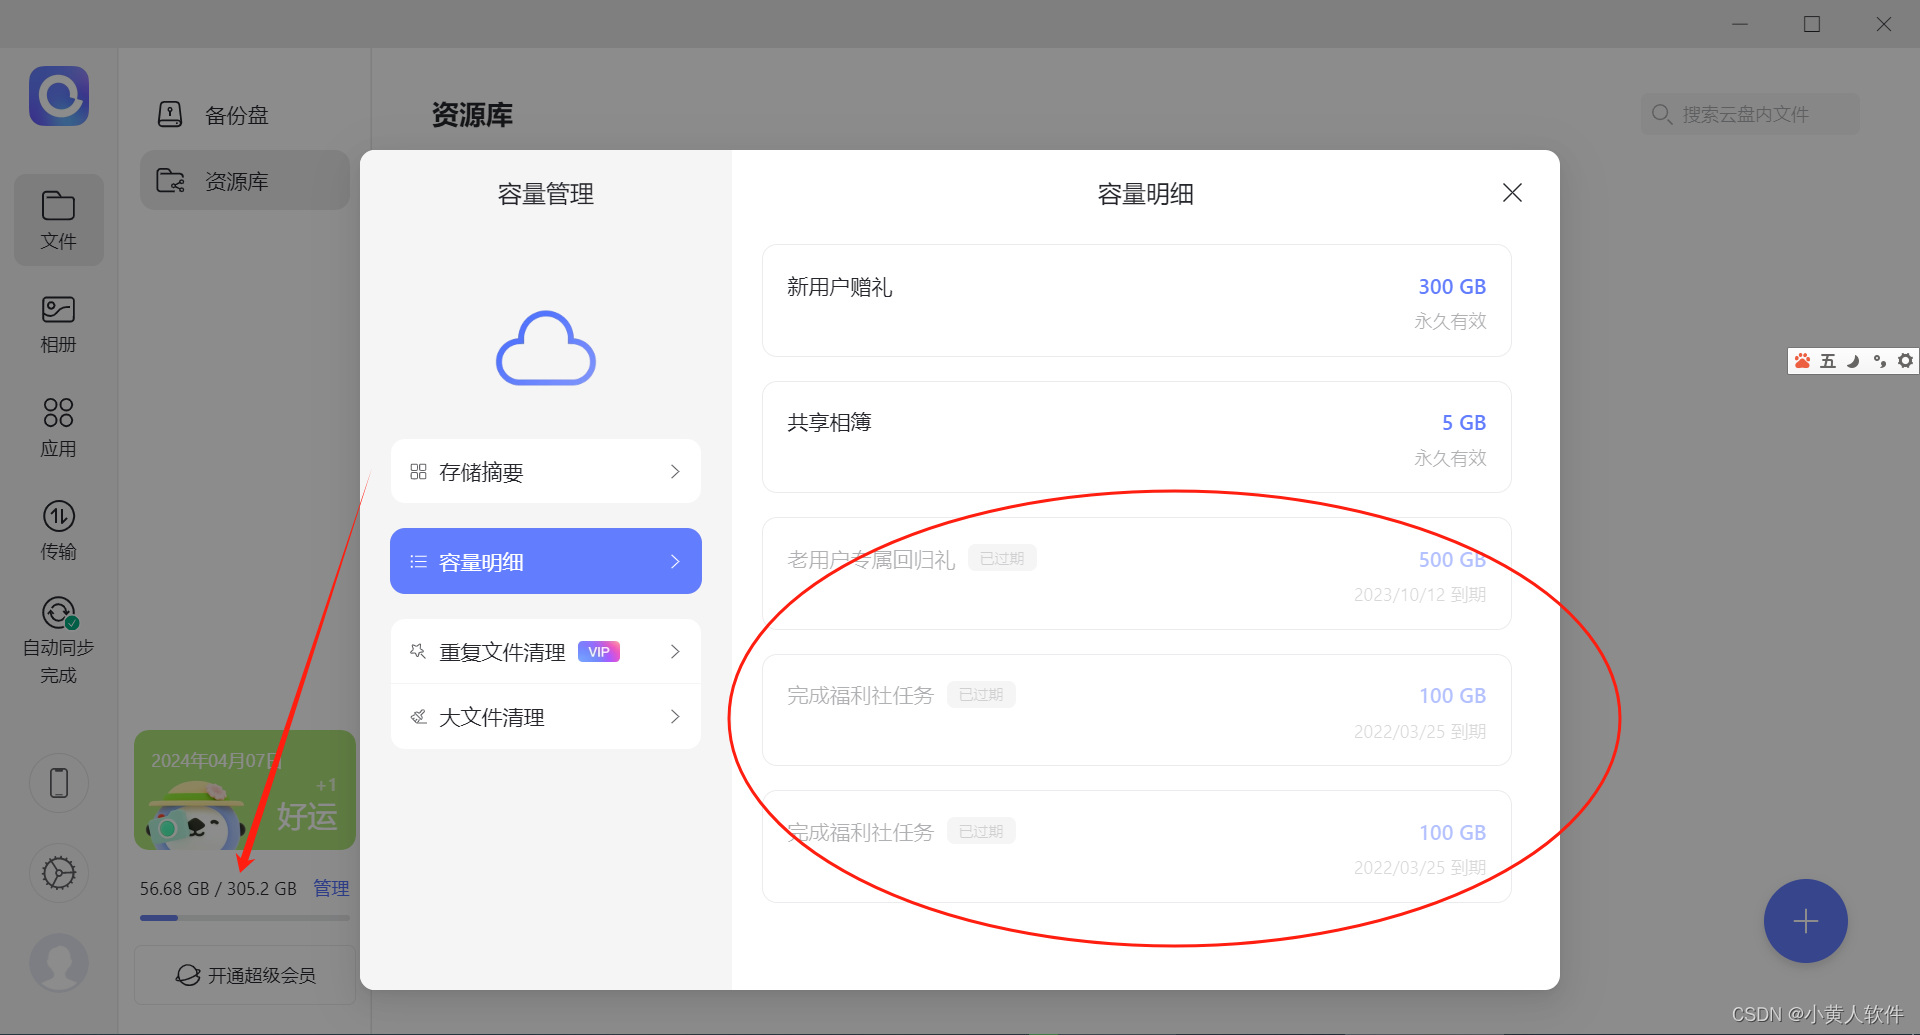This screenshot has width=1920, height=1035.
Task: Click the 300 GB capacity value
Action: pos(1452,287)
